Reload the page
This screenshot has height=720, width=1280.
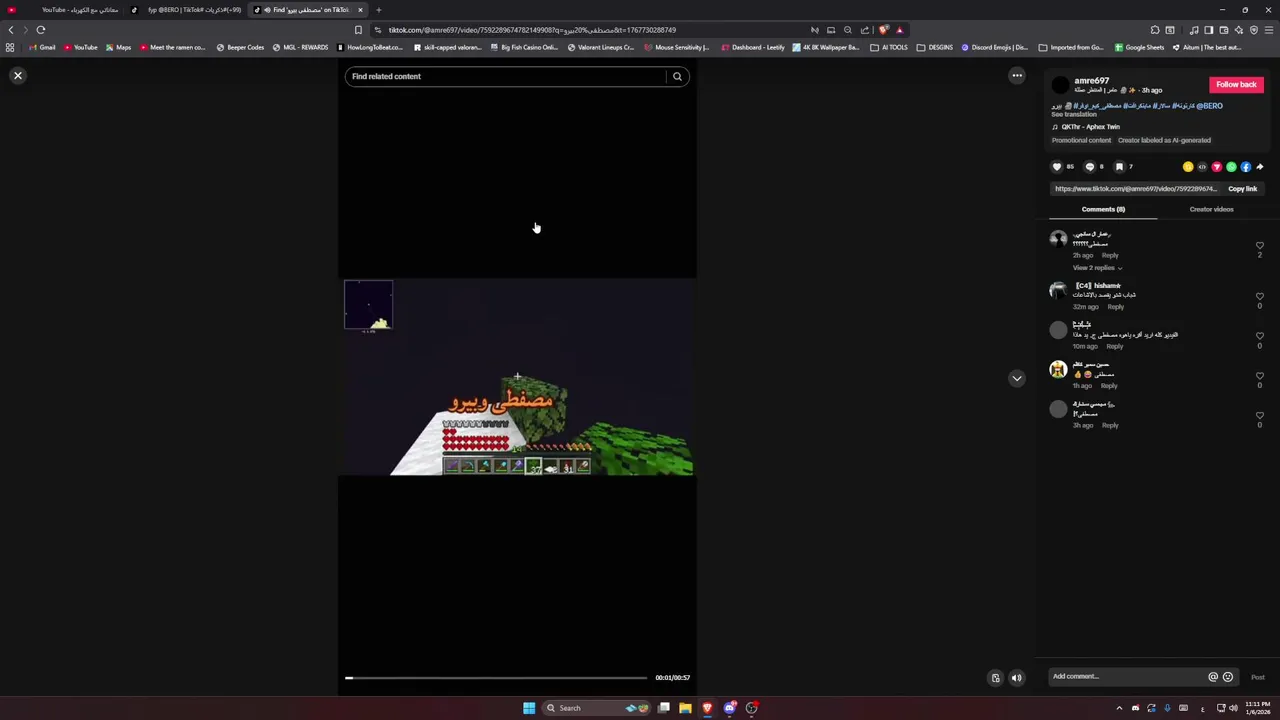coord(41,30)
